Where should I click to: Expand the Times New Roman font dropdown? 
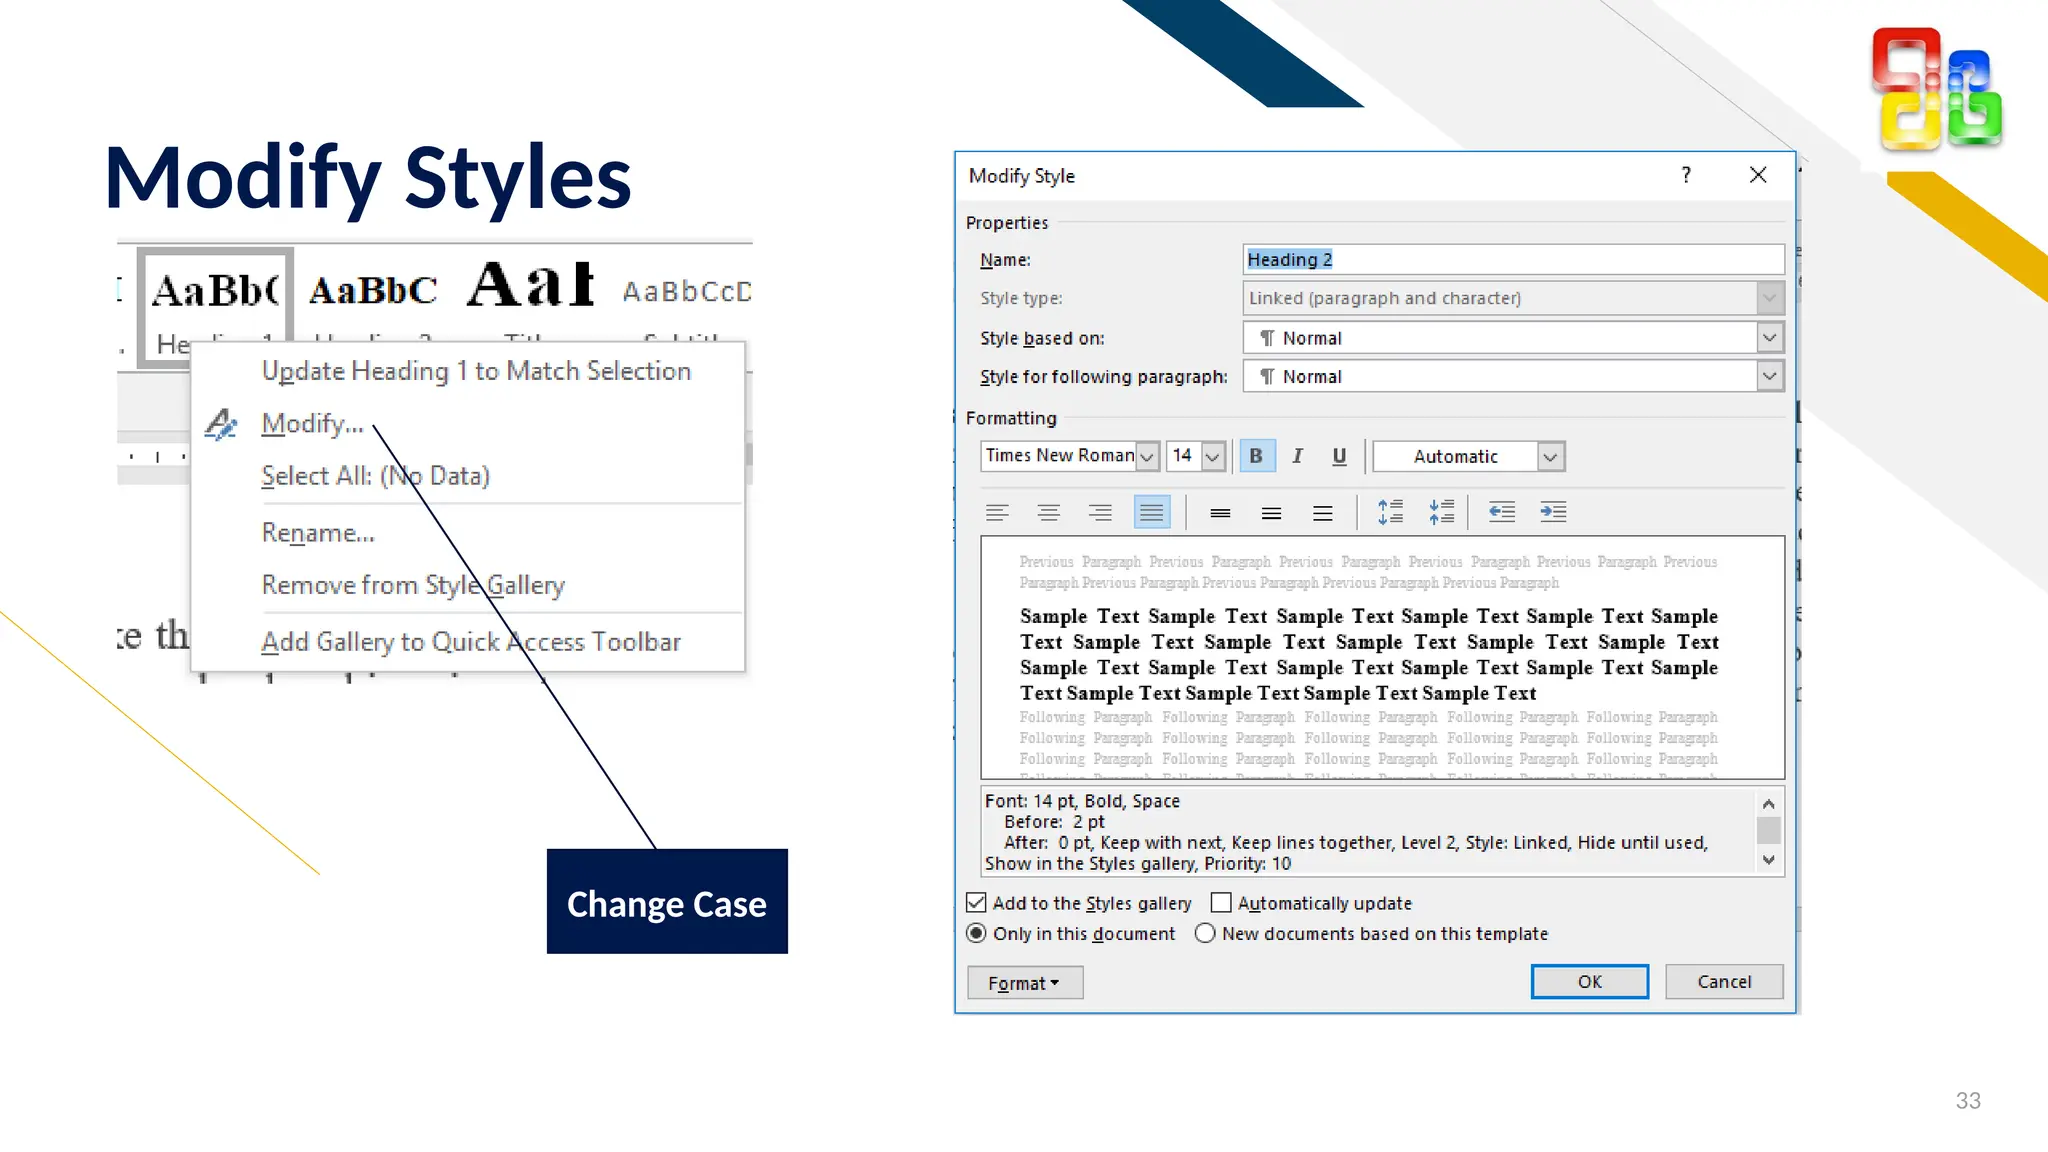1147,456
